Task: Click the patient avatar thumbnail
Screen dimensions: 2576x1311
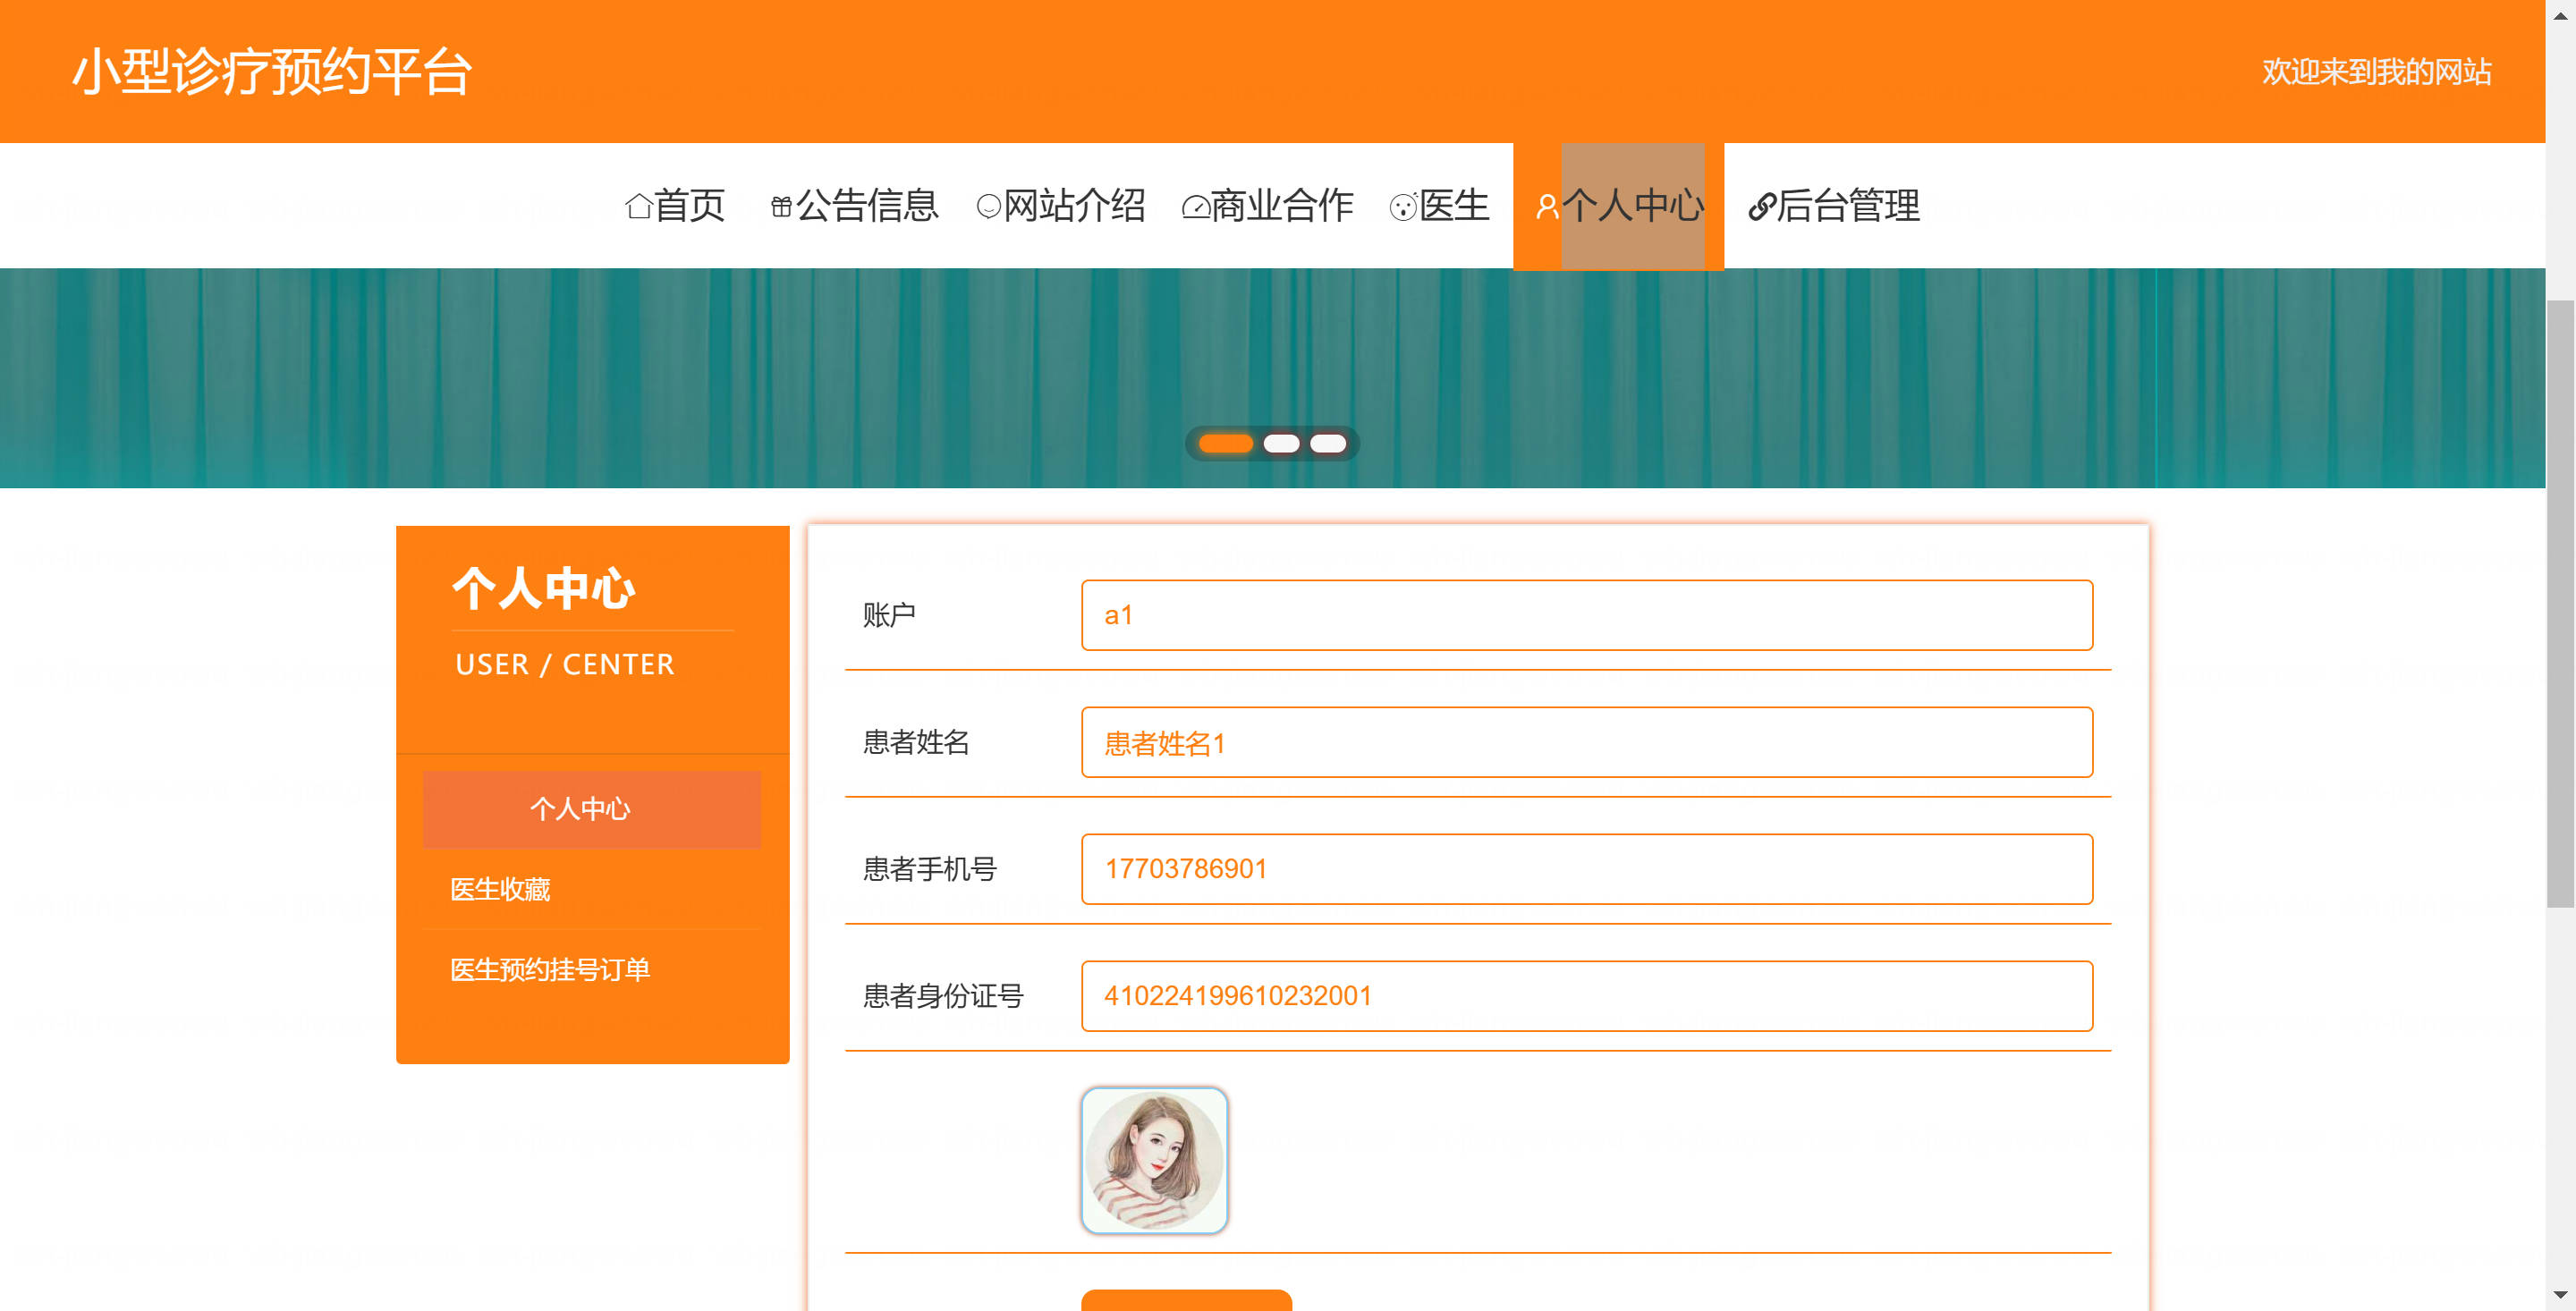Action: pos(1154,1160)
